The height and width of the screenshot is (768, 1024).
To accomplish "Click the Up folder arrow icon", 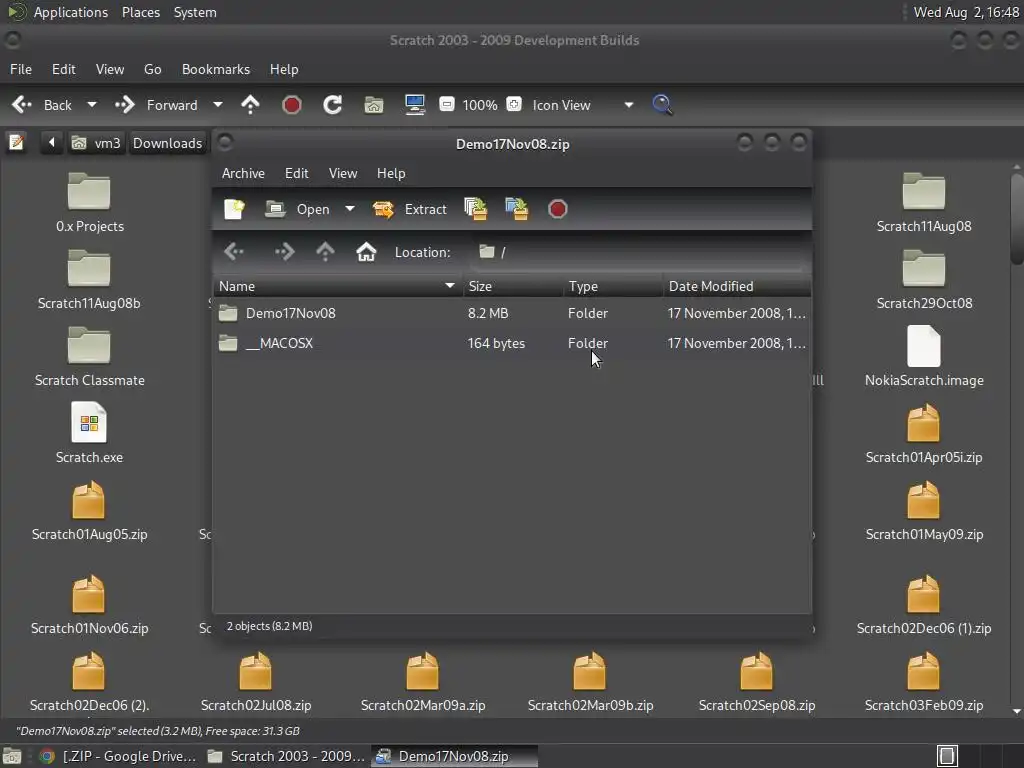I will pos(250,105).
